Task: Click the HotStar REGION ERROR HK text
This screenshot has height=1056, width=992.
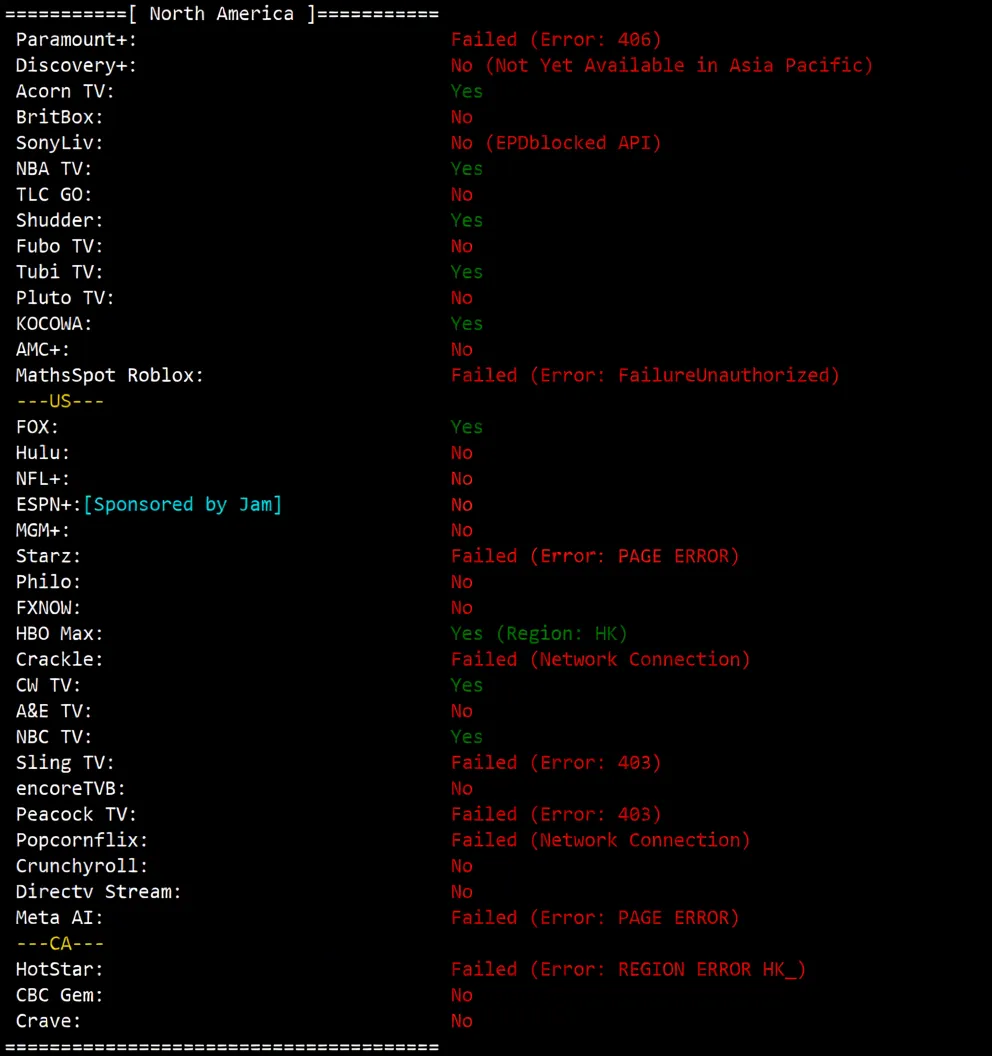Action: [628, 970]
